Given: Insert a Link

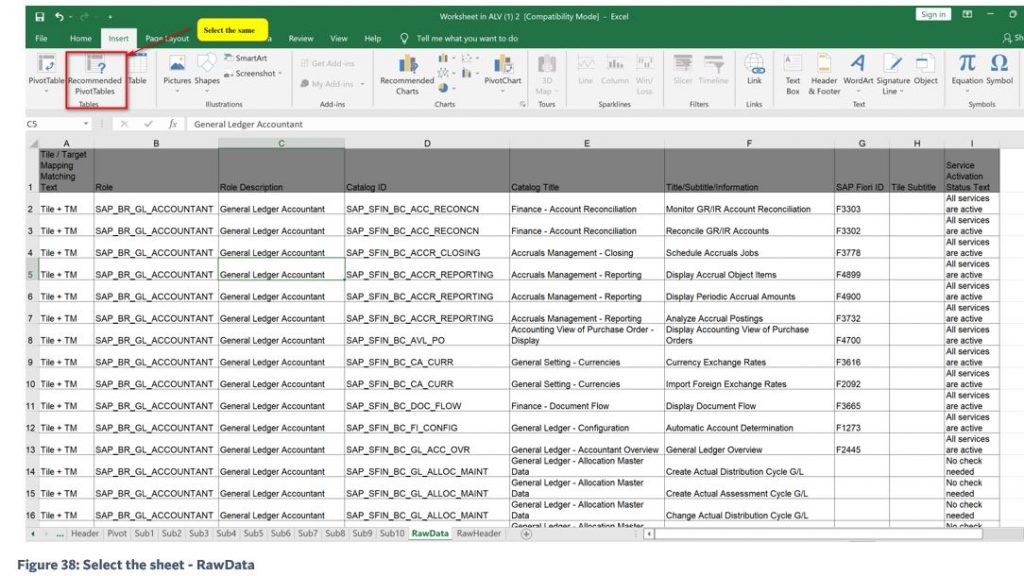Looking at the screenshot, I should coord(754,71).
